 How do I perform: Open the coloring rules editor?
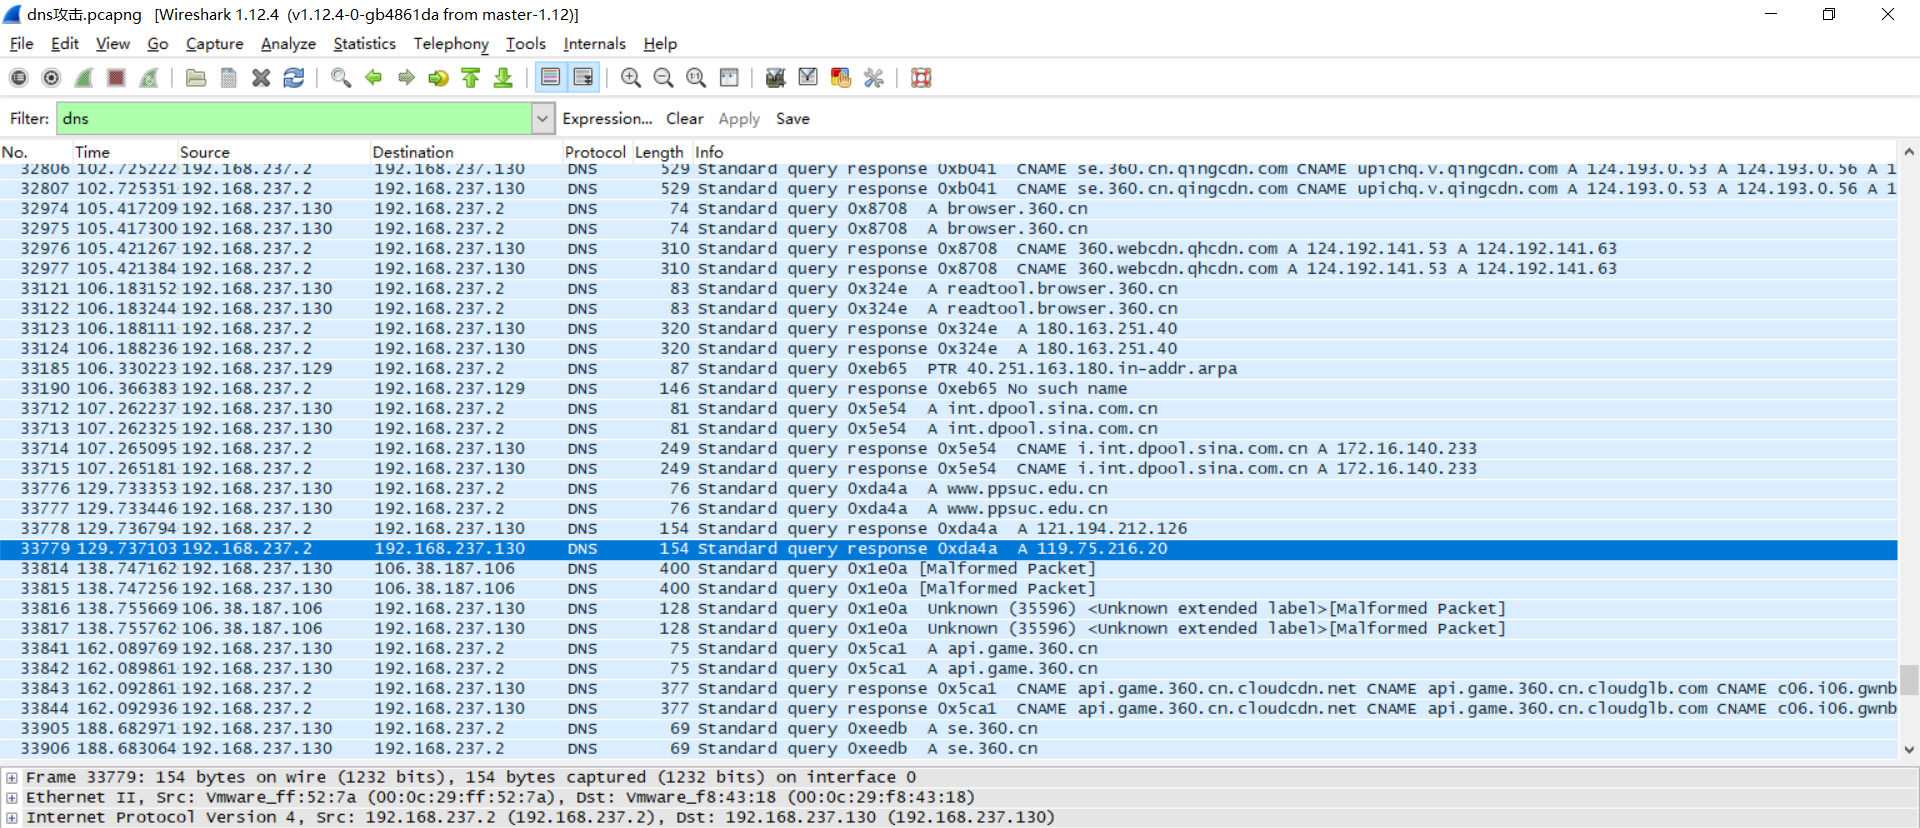click(841, 78)
